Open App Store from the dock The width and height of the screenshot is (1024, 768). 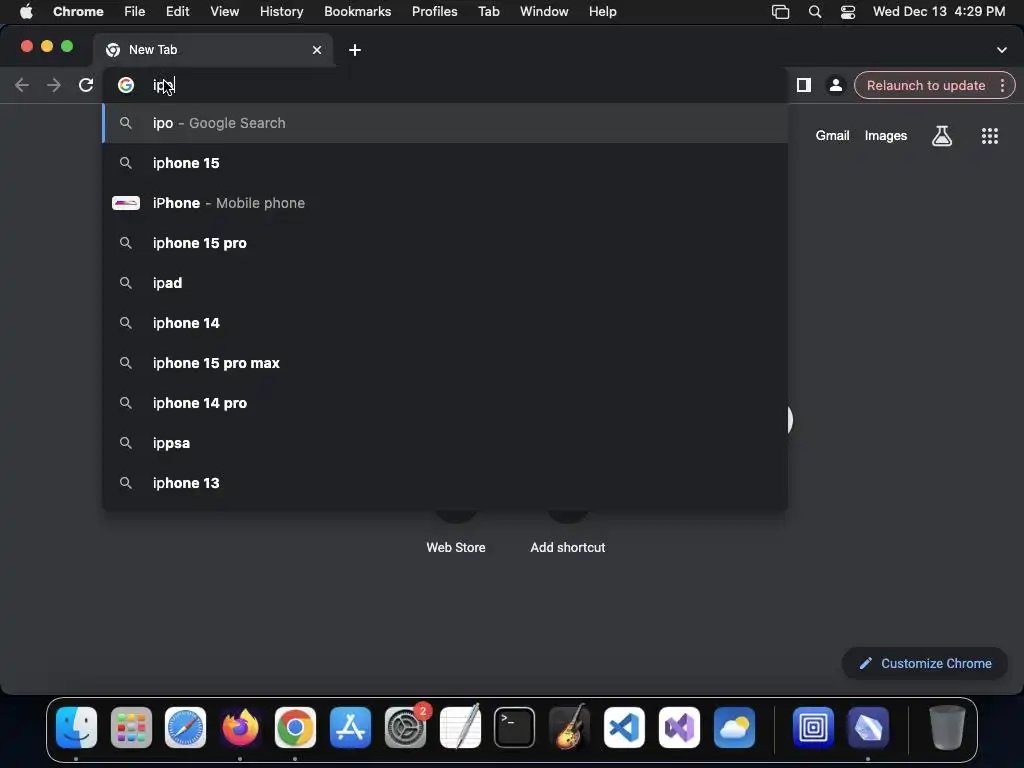[x=350, y=728]
